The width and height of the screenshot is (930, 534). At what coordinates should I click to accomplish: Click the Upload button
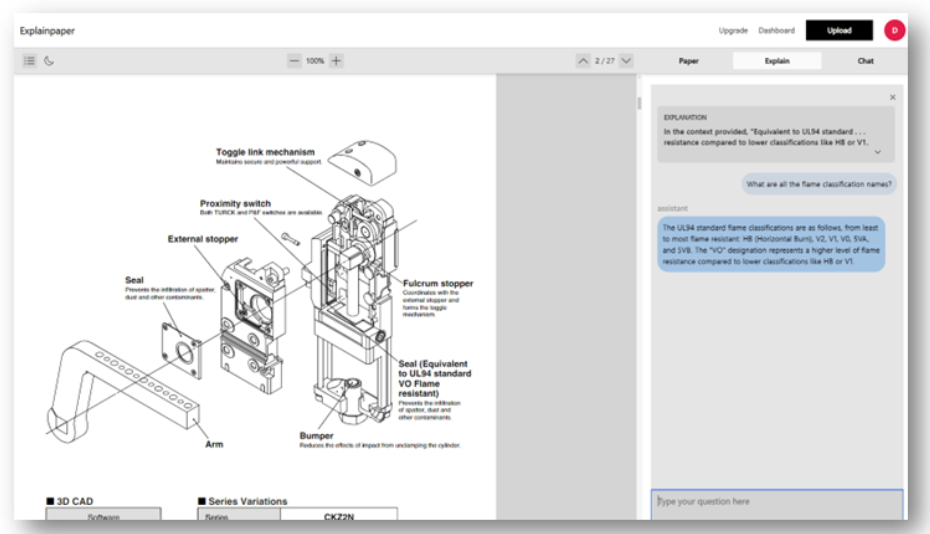click(839, 30)
